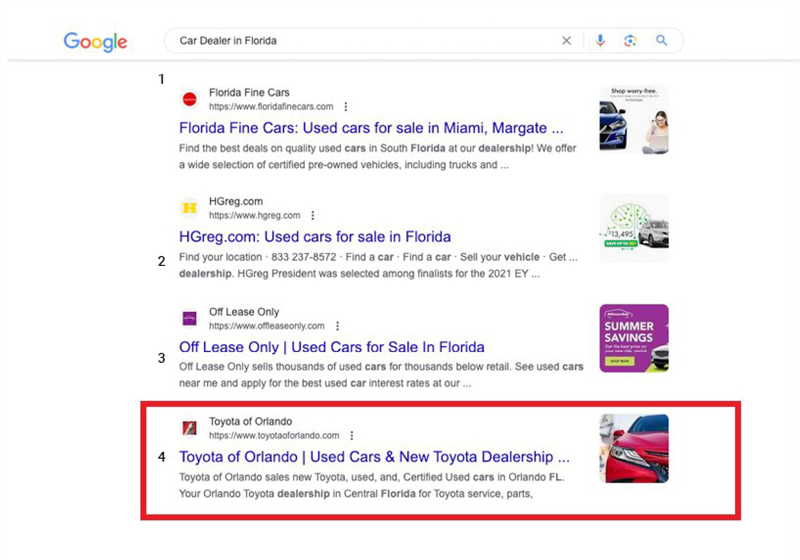Open three-dot menu beside hgreg.com URL
The width and height of the screenshot is (800, 560).
313,215
